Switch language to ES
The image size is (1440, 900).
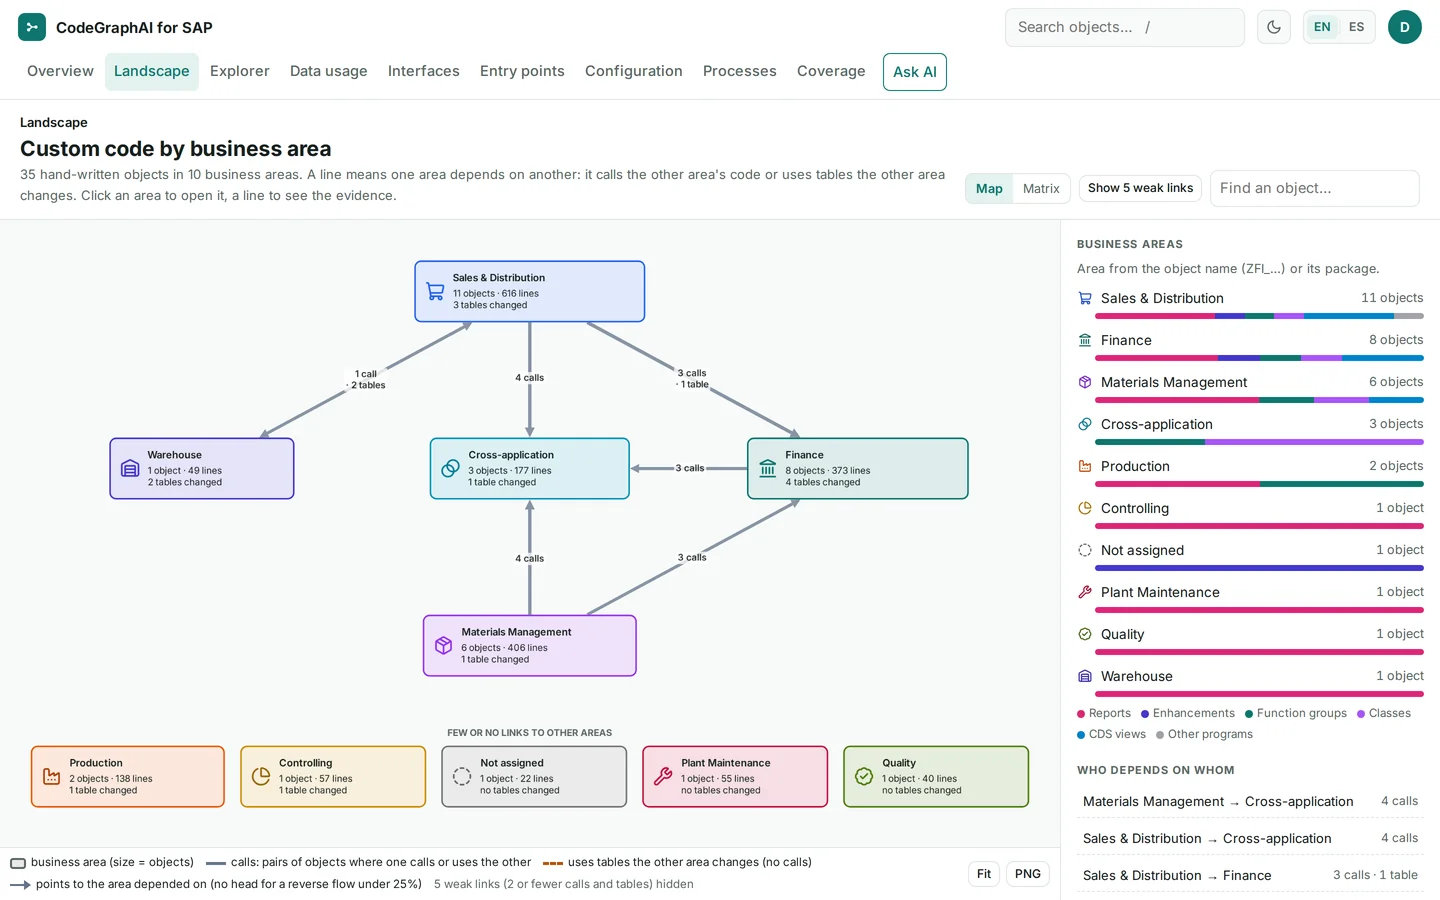tap(1356, 27)
